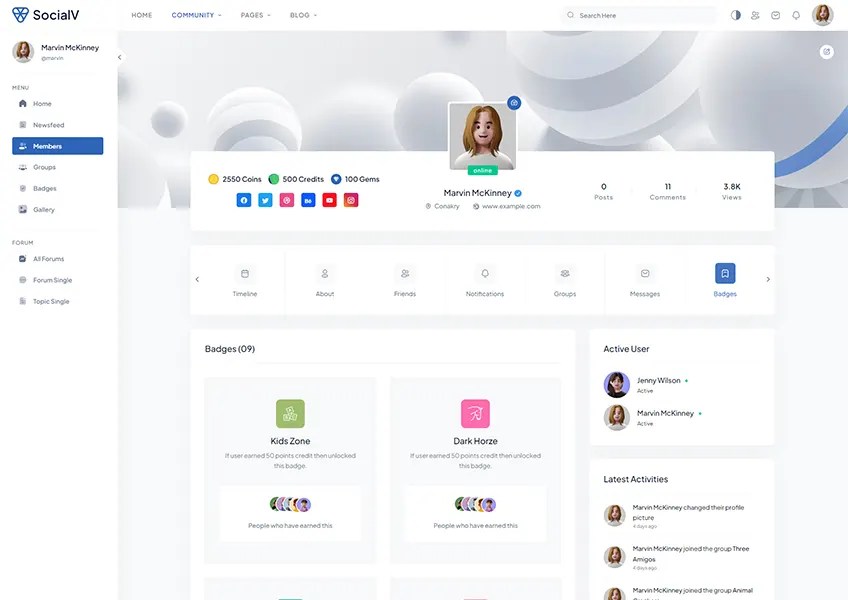Open the COMMUNITY dropdown menu
This screenshot has width=848, height=600.
(x=193, y=14)
